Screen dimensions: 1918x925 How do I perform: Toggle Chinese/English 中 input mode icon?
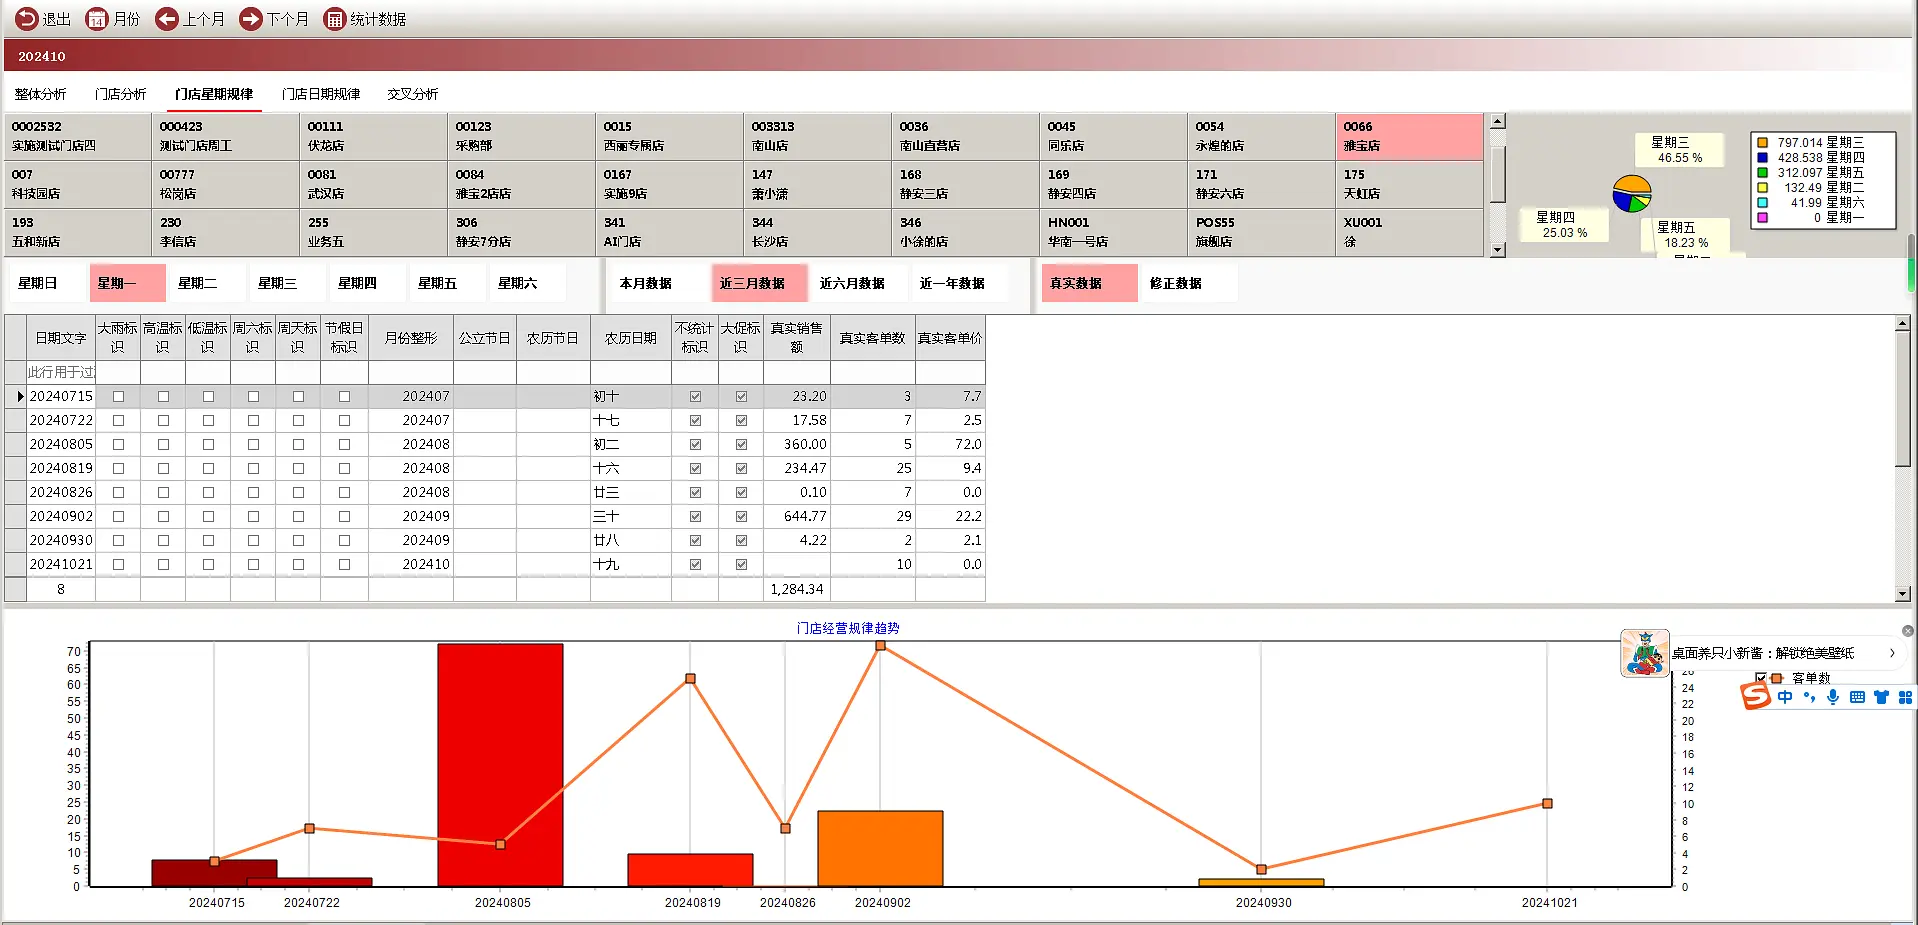click(x=1785, y=697)
